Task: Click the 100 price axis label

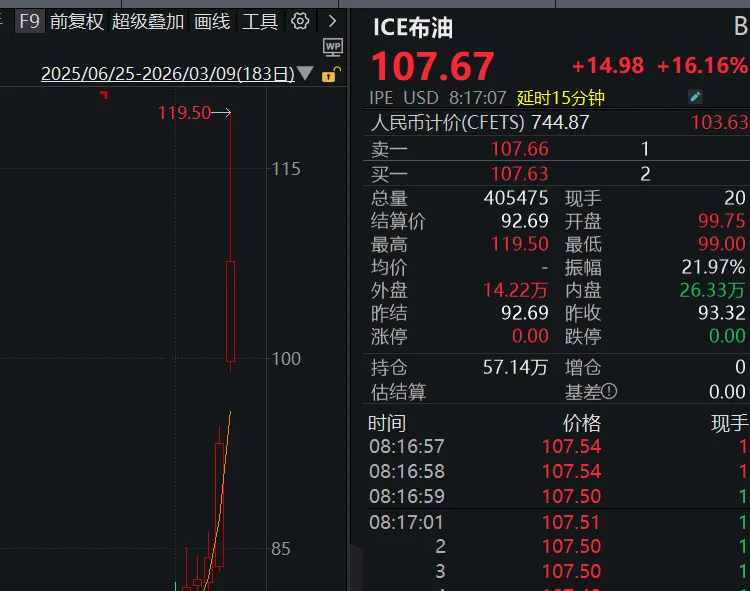Action: 286,359
